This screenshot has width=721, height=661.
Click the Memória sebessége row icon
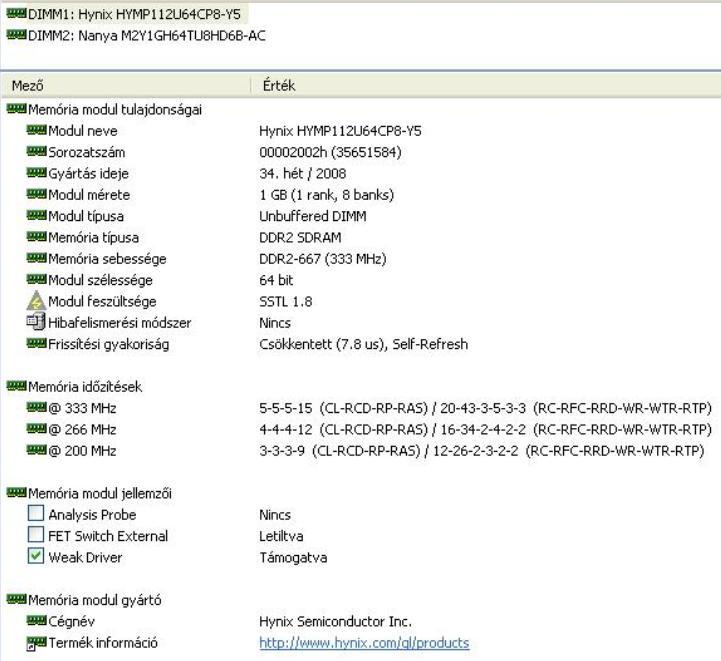click(x=36, y=258)
